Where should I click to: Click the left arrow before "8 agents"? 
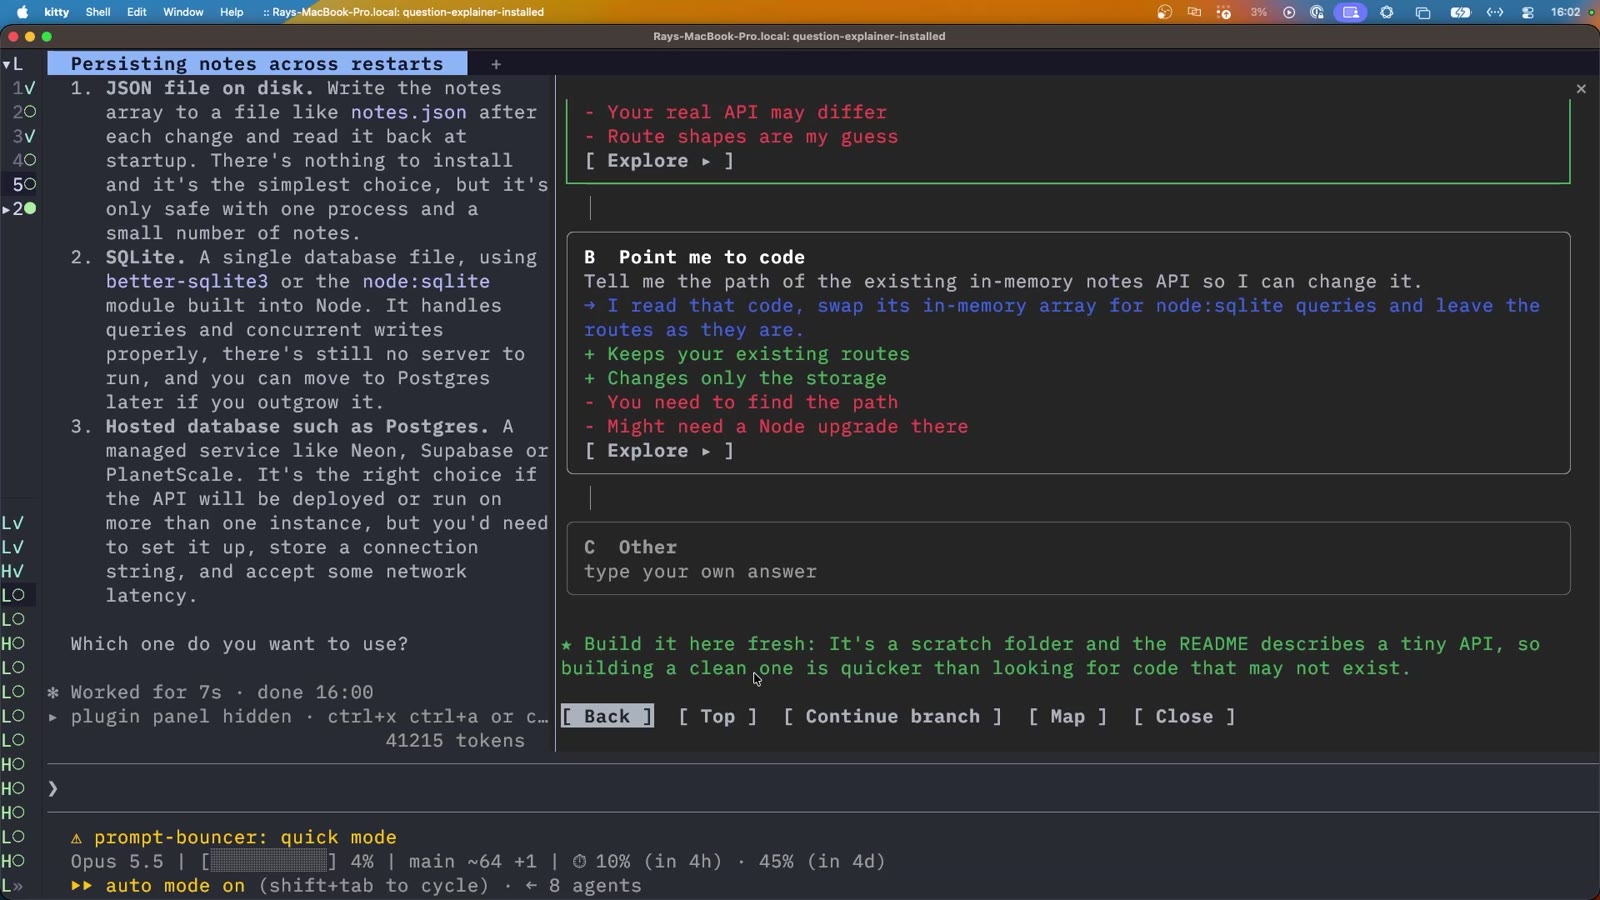pos(531,886)
